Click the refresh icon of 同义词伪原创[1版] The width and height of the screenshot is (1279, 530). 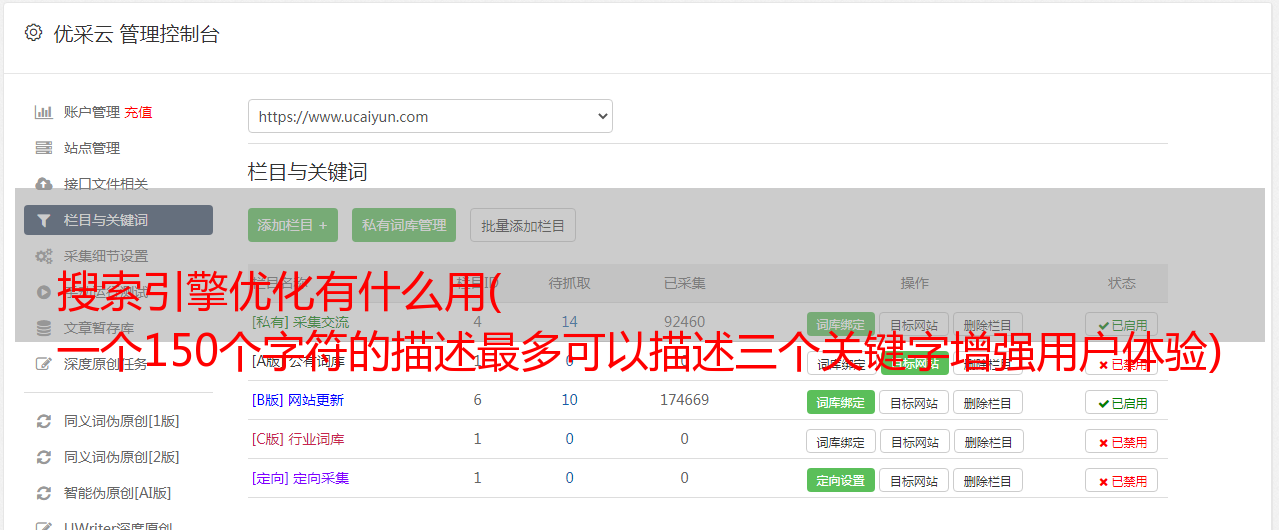click(x=44, y=421)
